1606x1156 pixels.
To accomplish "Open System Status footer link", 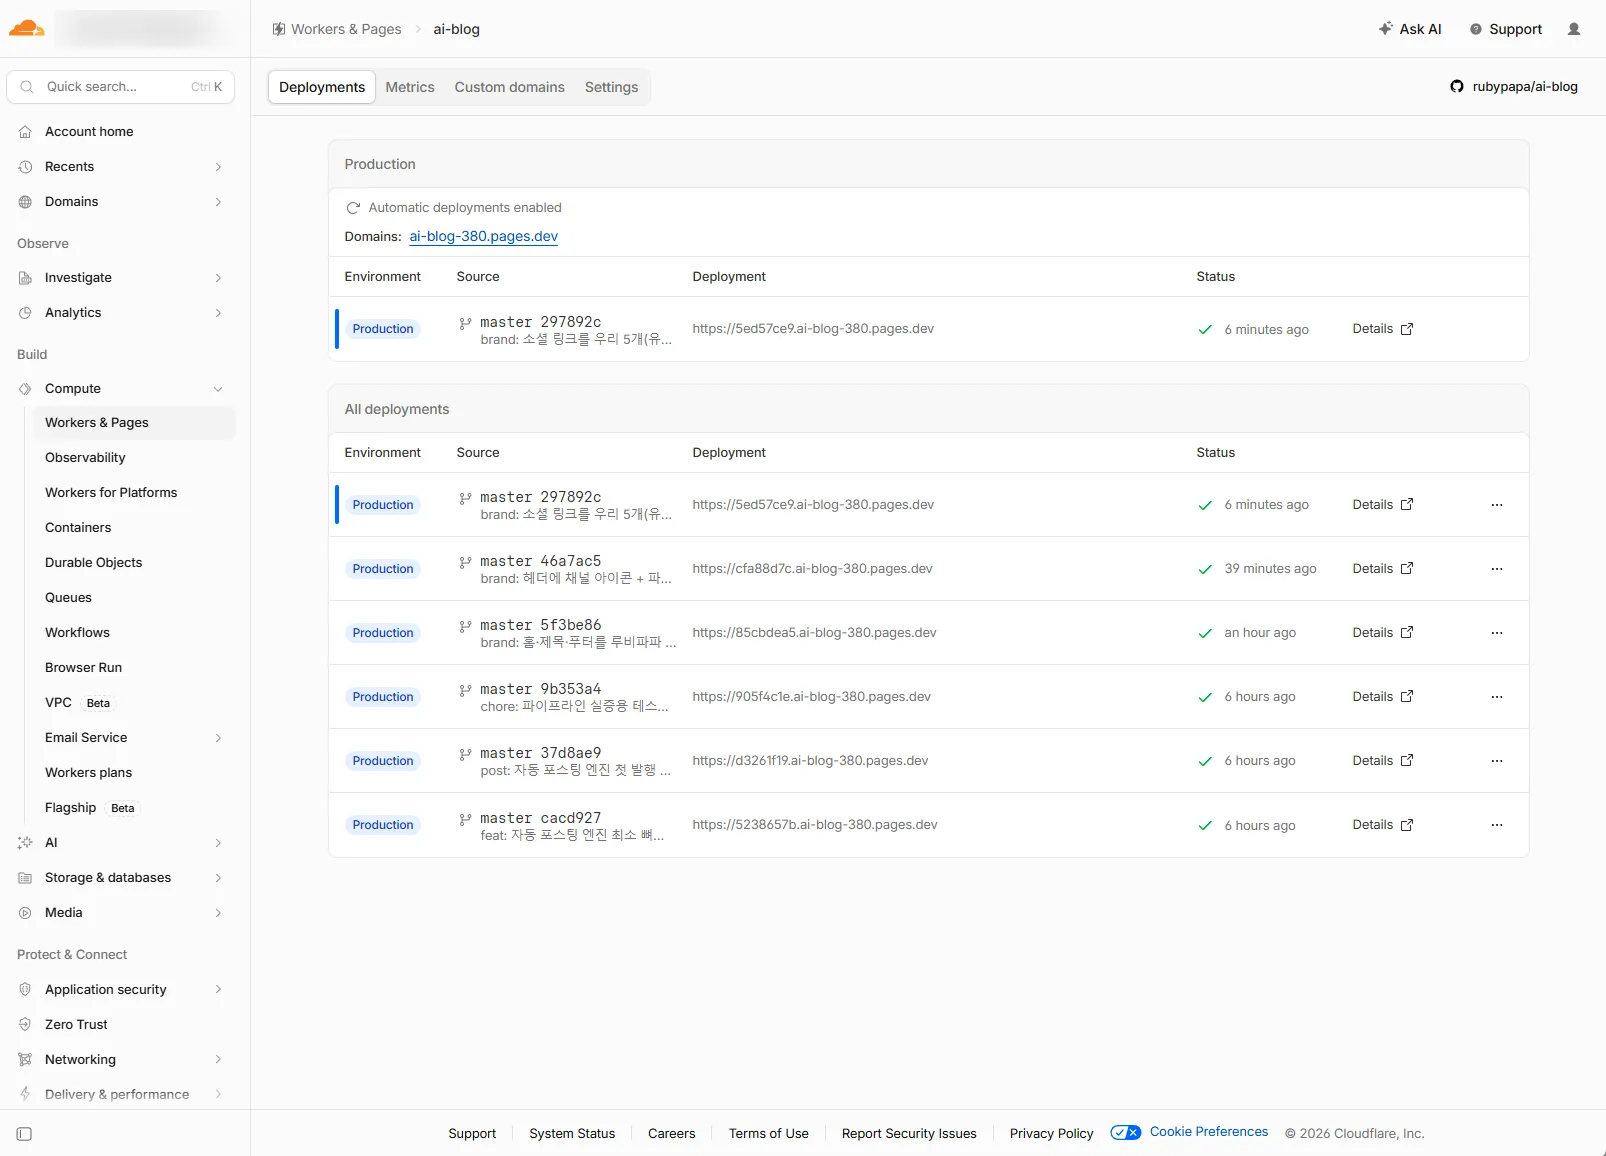I will click(572, 1133).
